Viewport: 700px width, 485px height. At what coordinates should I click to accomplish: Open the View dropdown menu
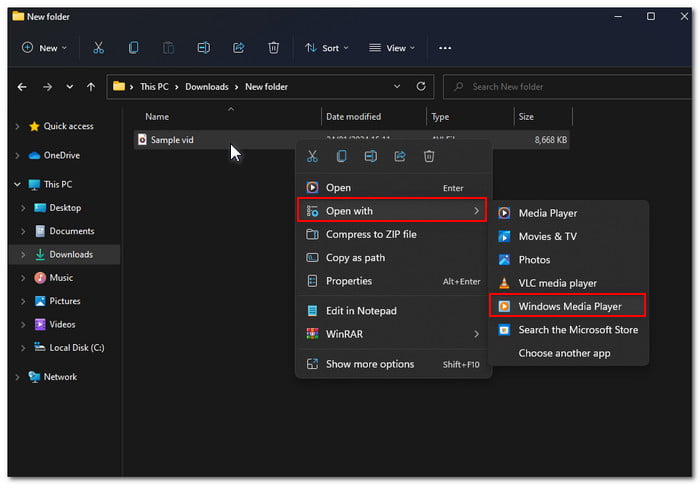pos(392,48)
